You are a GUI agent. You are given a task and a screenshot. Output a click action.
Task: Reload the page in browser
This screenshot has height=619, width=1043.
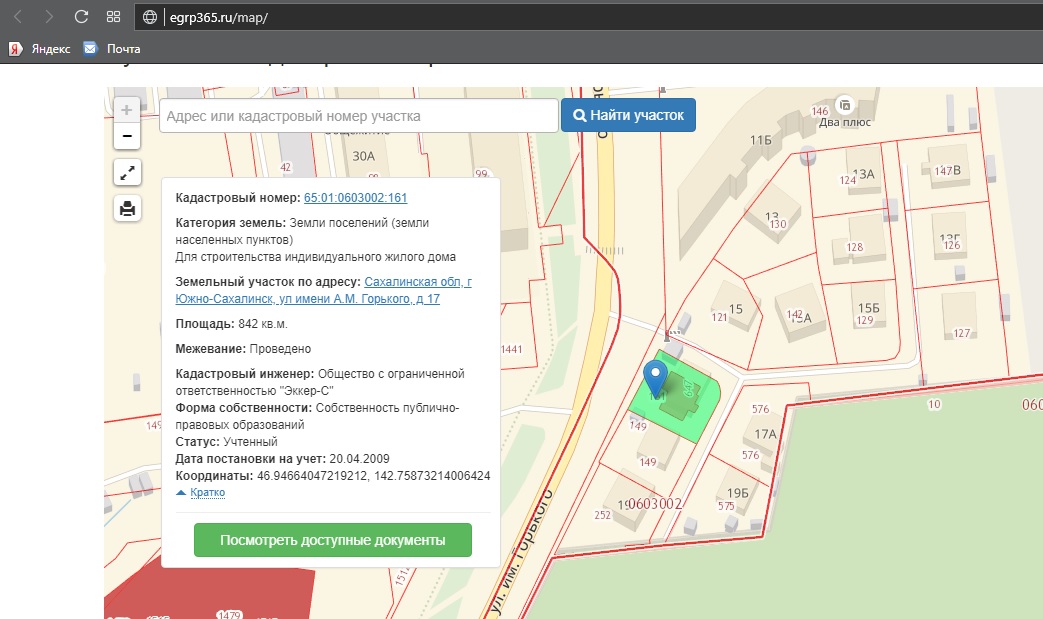tap(82, 17)
